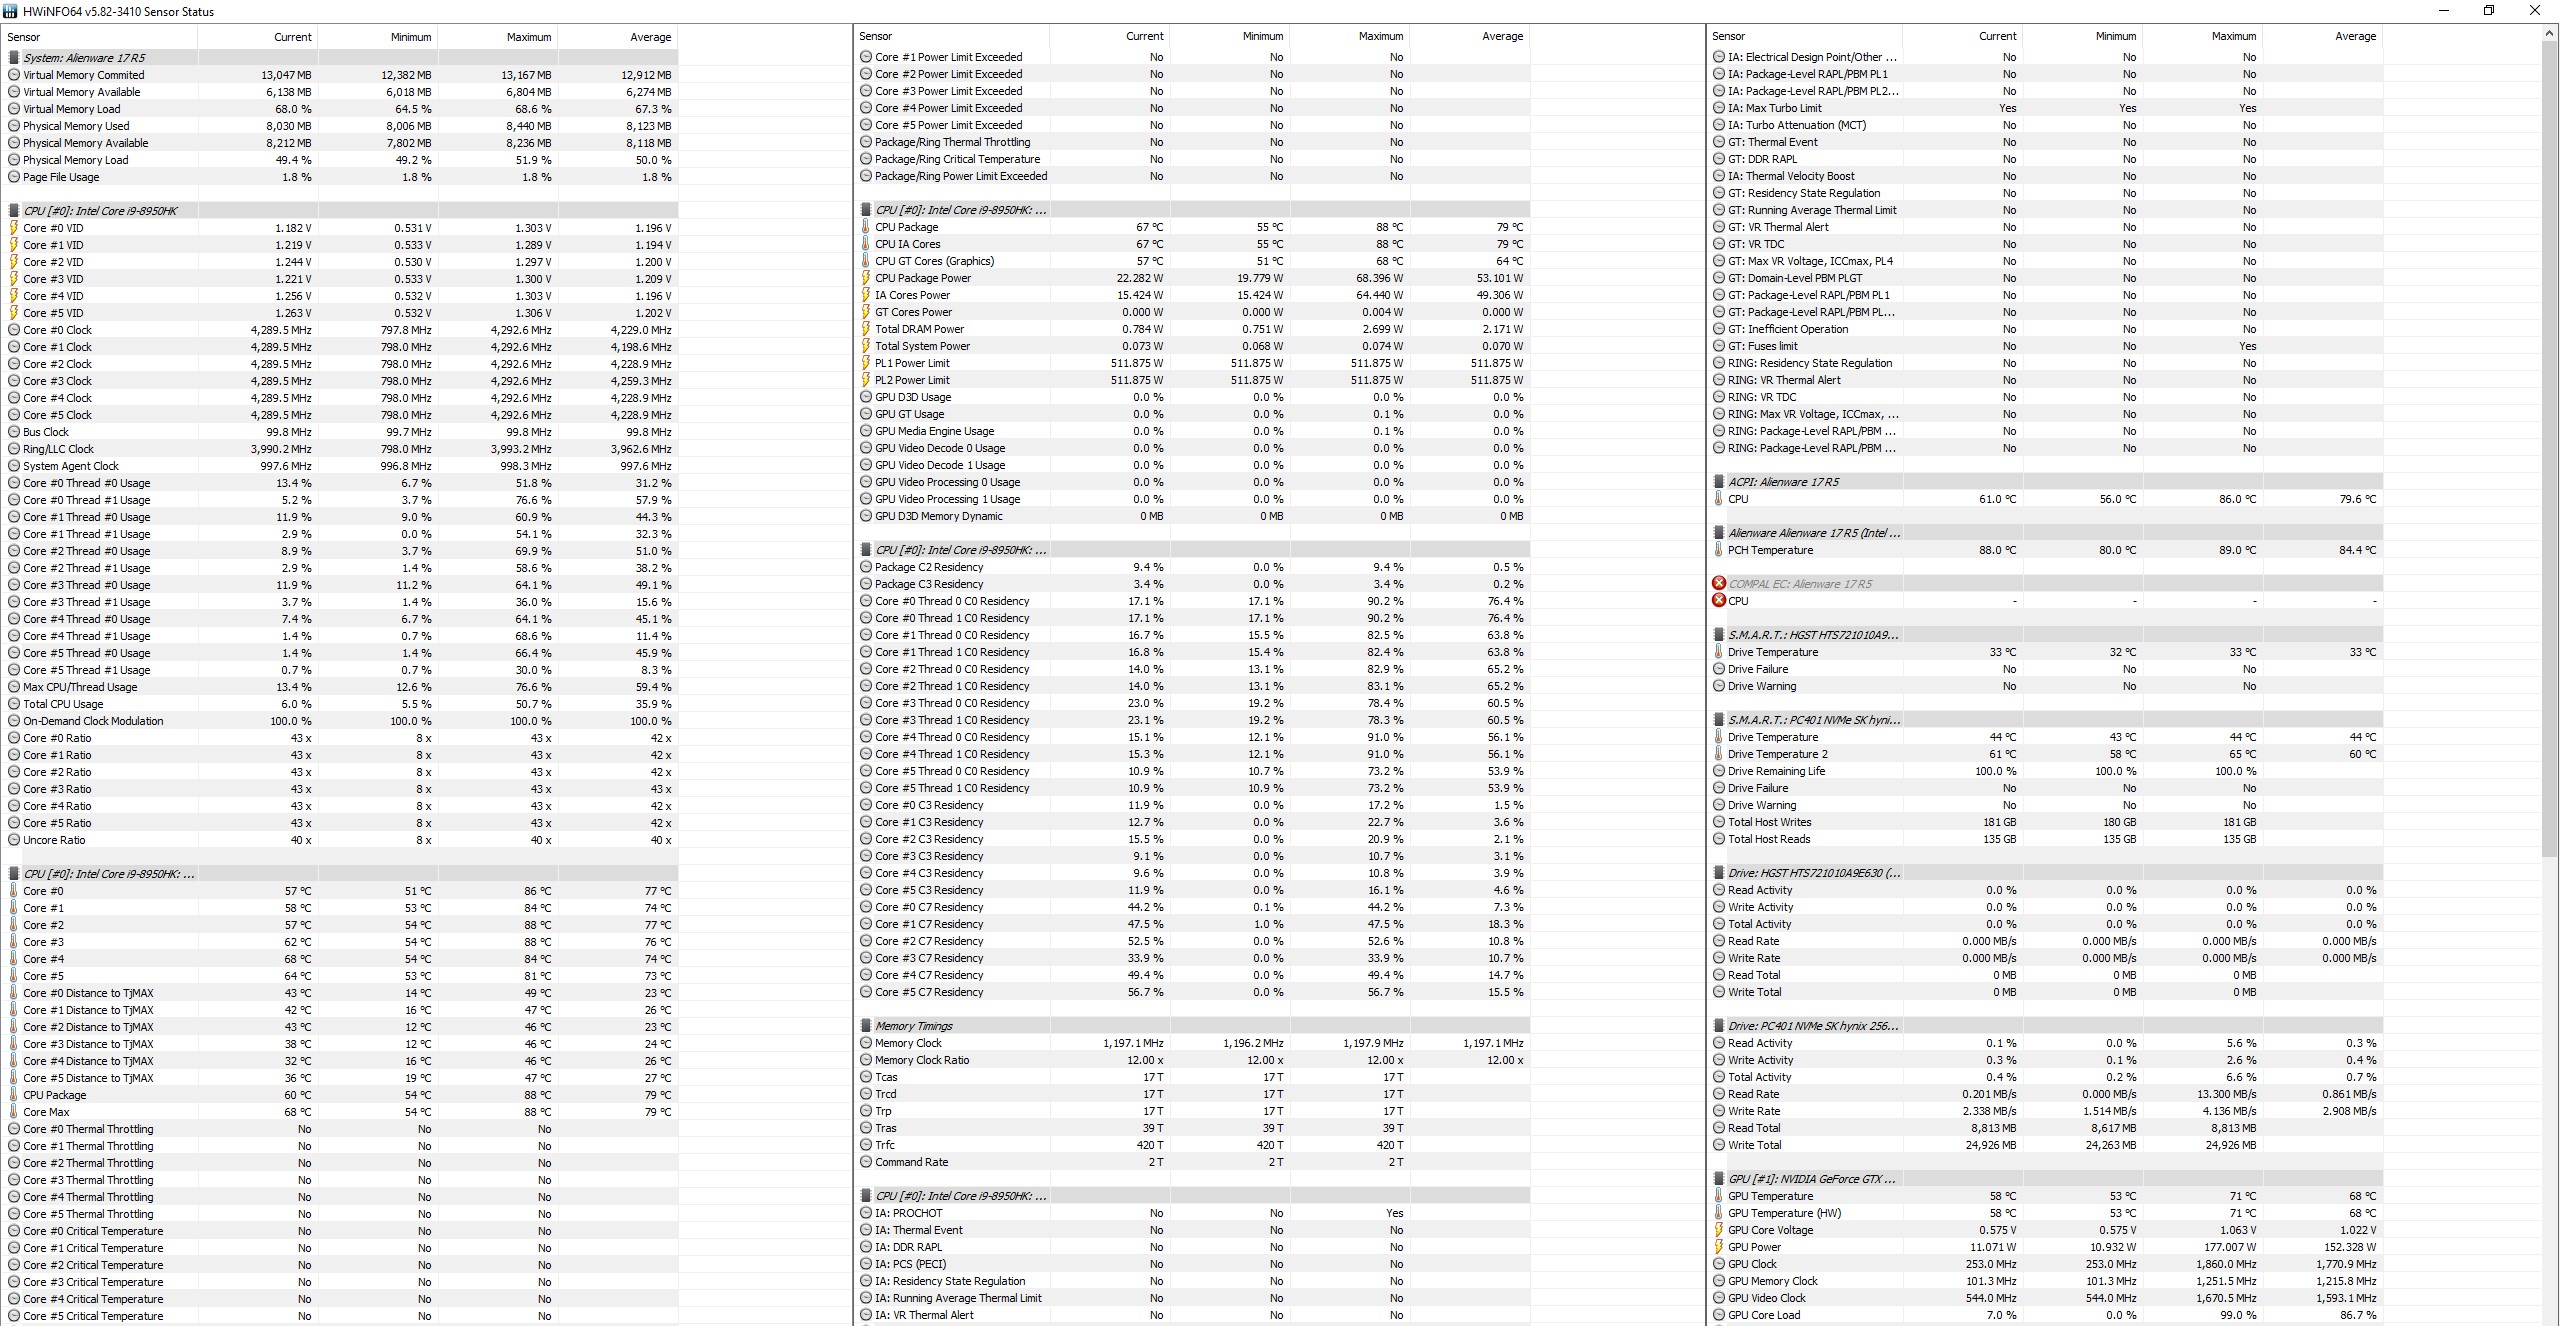Click the icon beside Ring/LLC Clock

click(x=14, y=449)
